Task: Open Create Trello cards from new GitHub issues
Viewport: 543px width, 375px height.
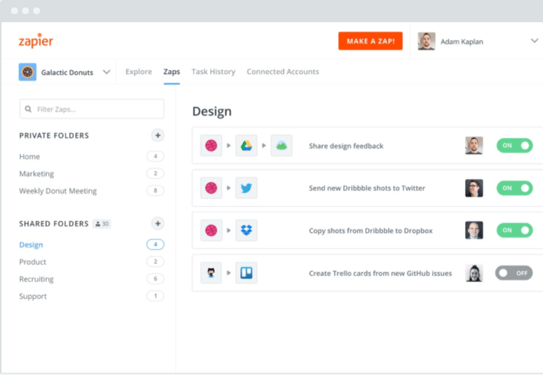Action: coord(380,273)
